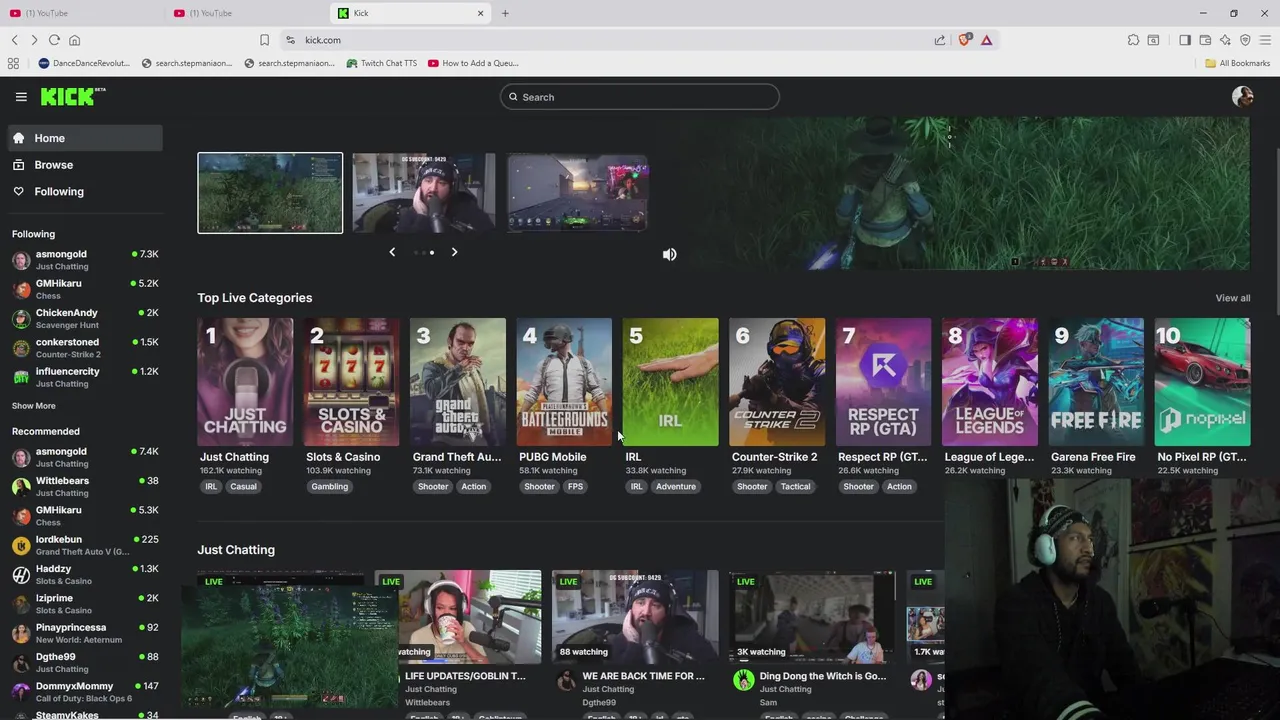The width and height of the screenshot is (1280, 720).
Task: Open IRL category card
Action: point(670,382)
